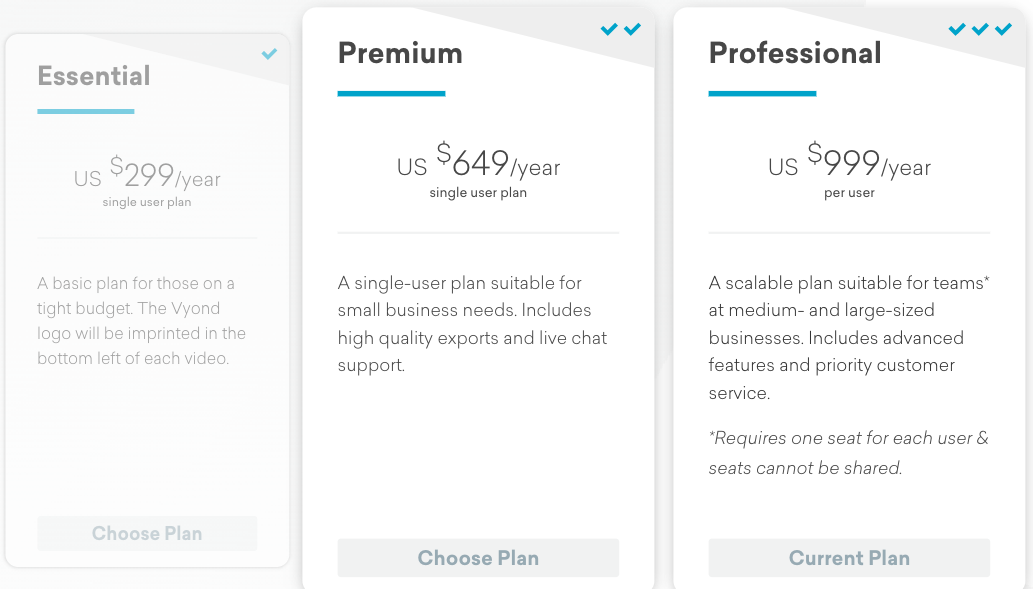
Task: Click the Essential plan description text
Action: click(142, 321)
